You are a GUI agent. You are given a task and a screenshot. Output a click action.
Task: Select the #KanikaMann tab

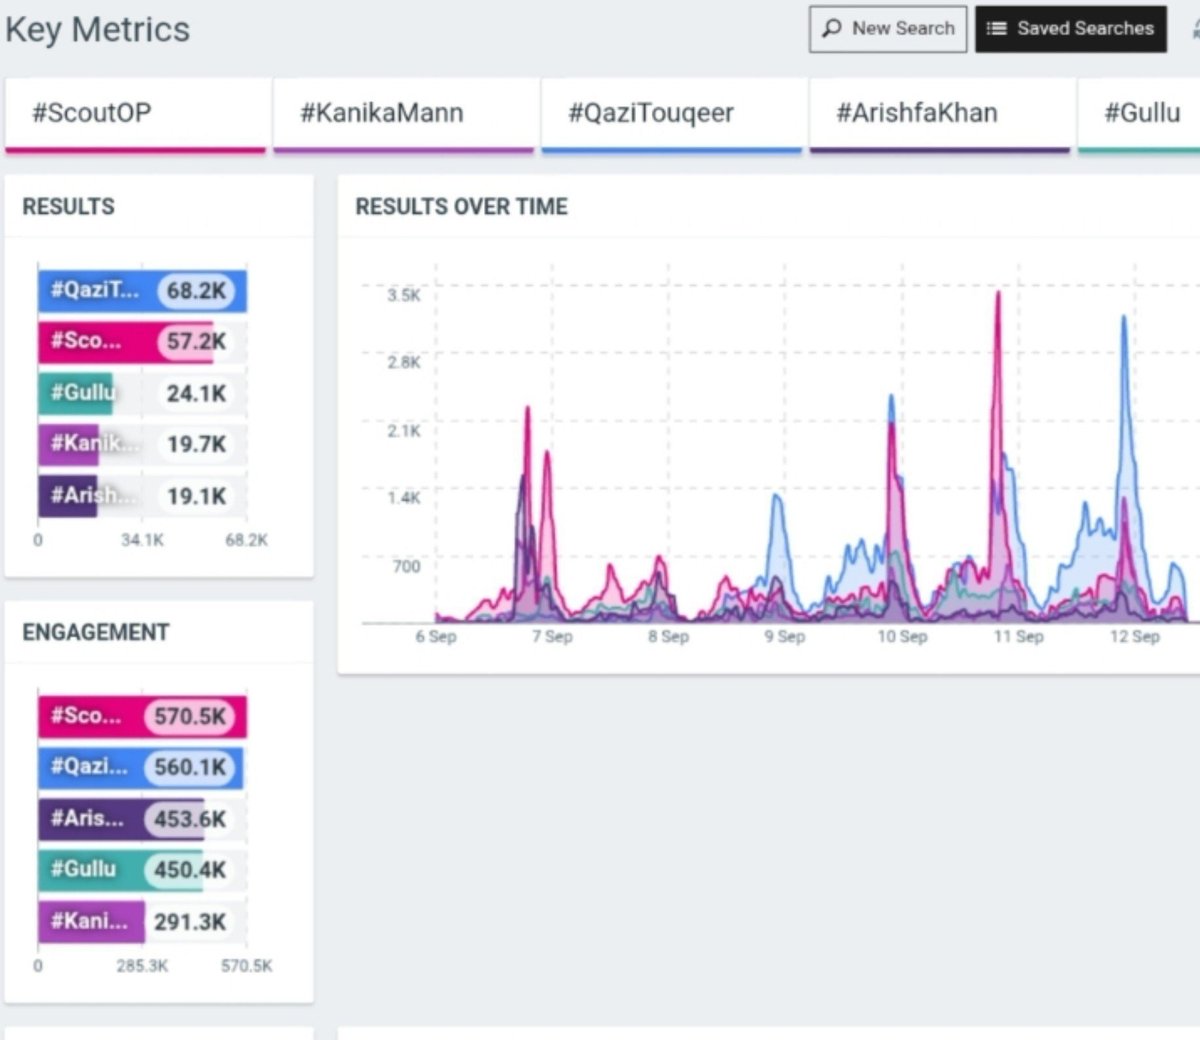click(x=403, y=114)
